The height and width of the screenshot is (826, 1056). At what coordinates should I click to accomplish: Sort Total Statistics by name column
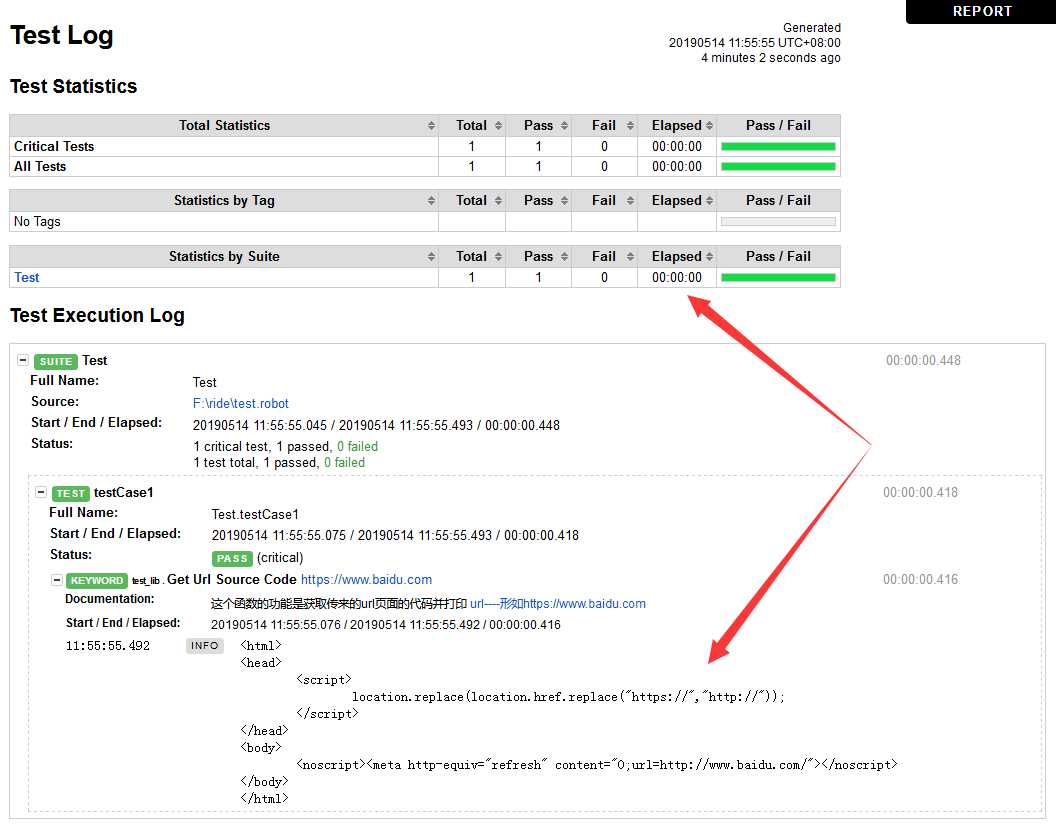click(431, 126)
